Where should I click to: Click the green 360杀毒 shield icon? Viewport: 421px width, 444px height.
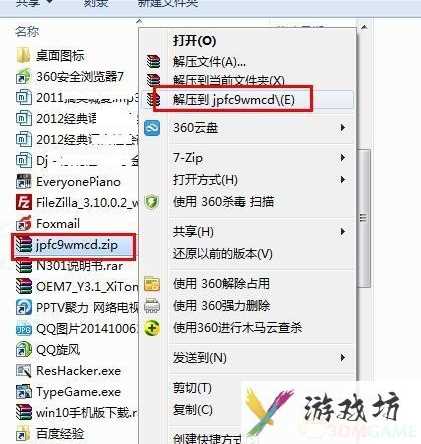point(152,202)
